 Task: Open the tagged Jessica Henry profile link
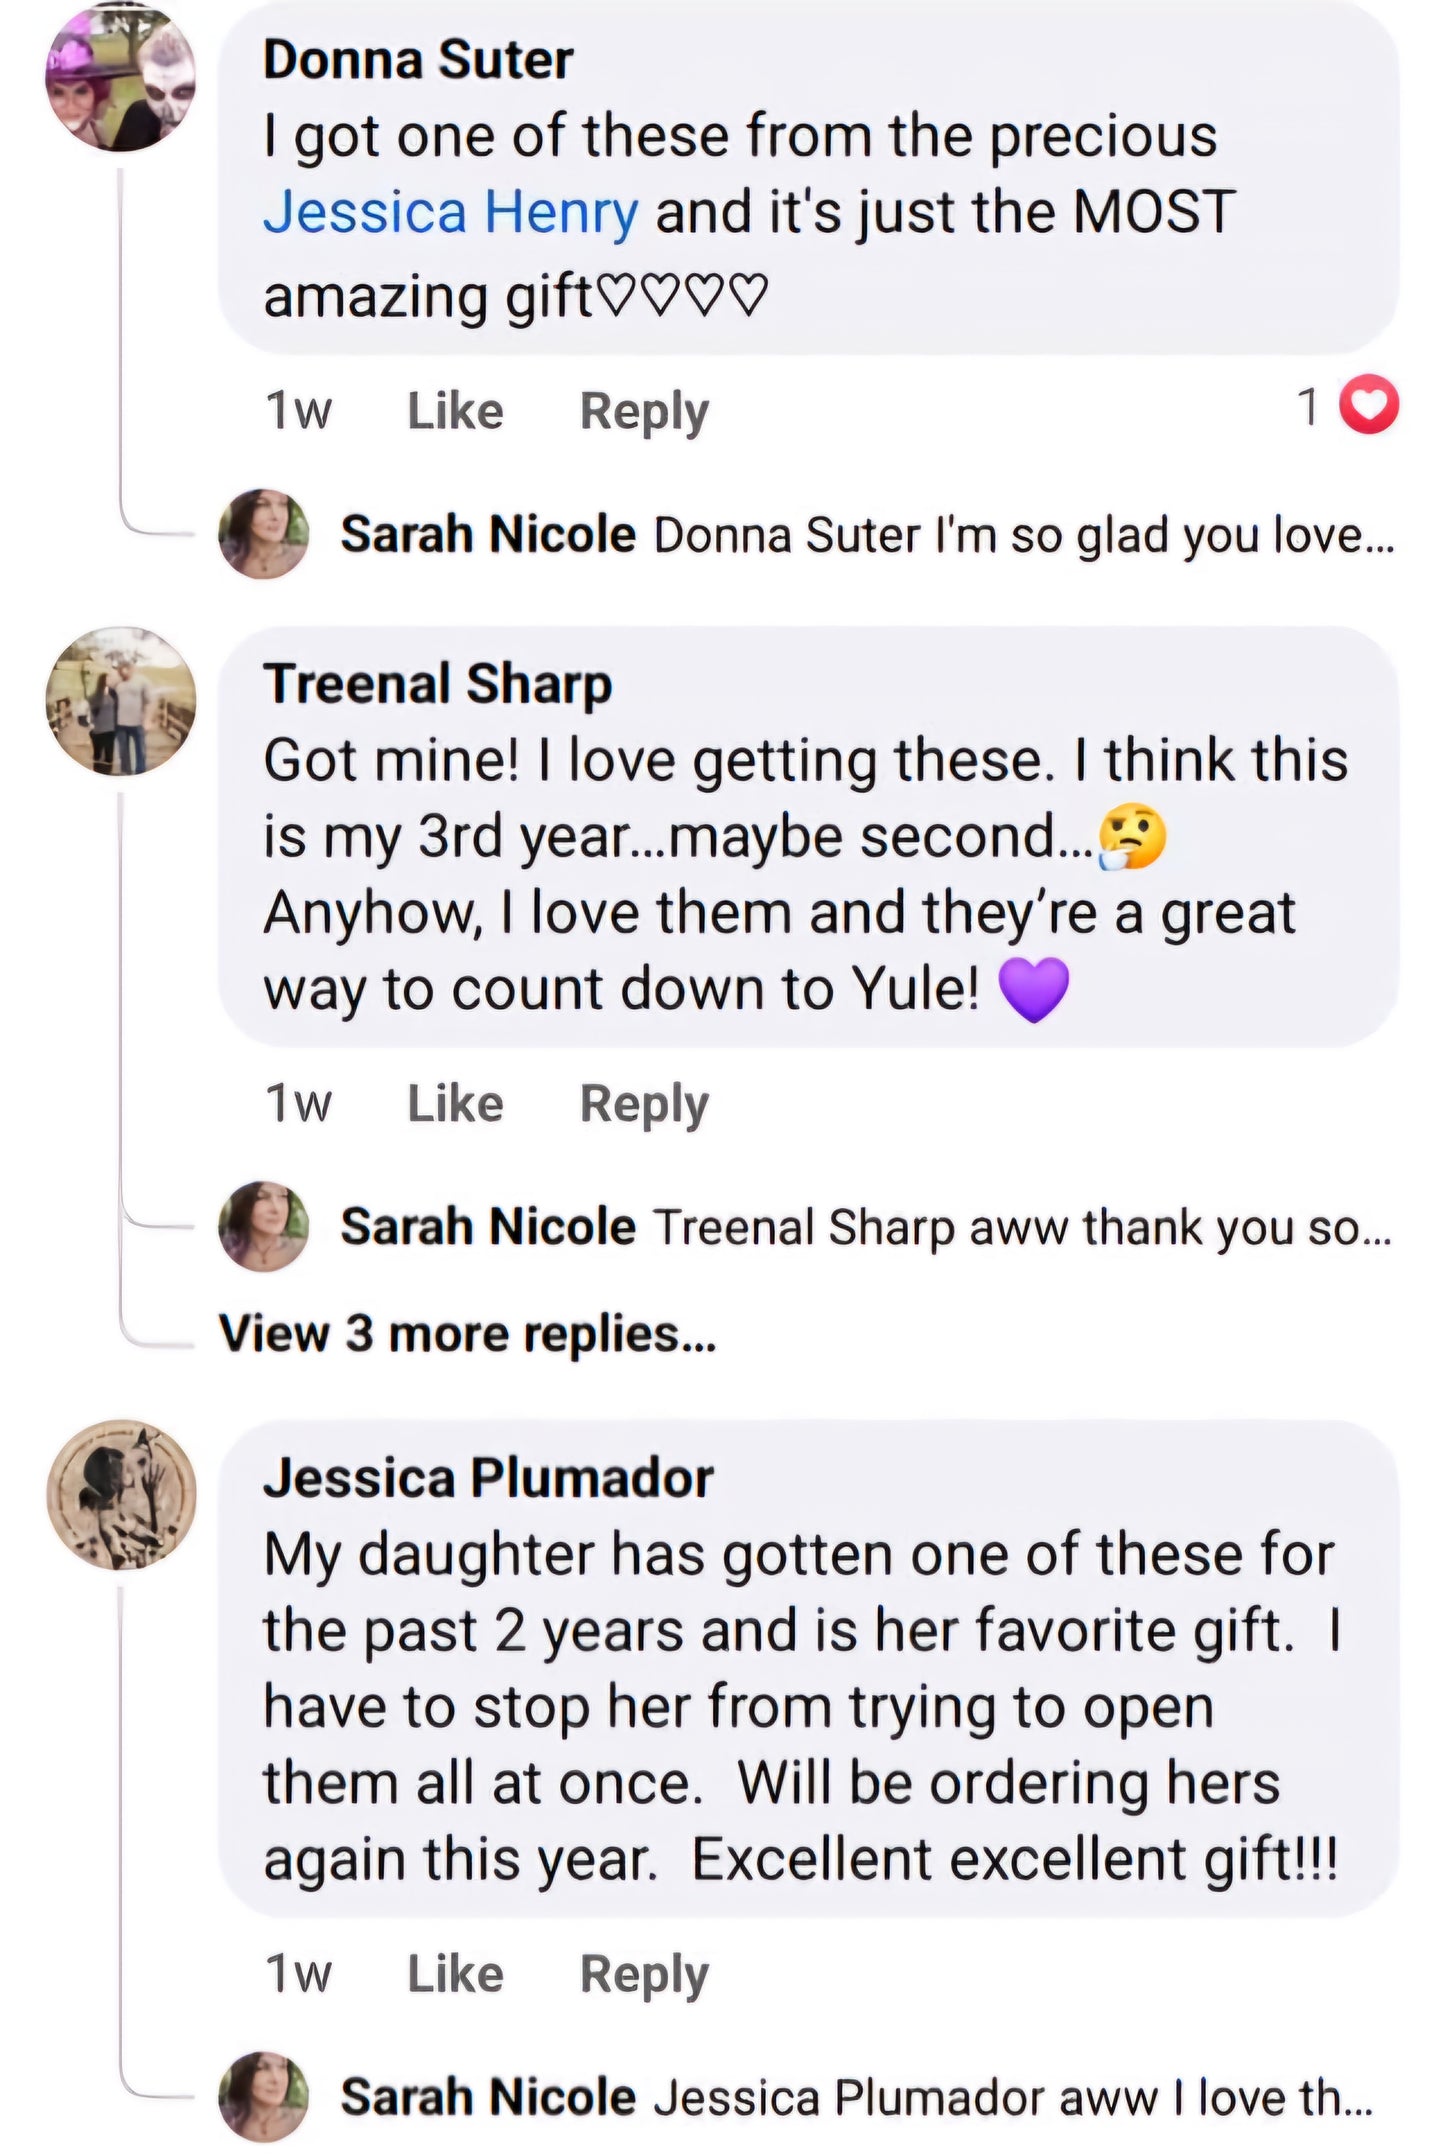coord(450,212)
